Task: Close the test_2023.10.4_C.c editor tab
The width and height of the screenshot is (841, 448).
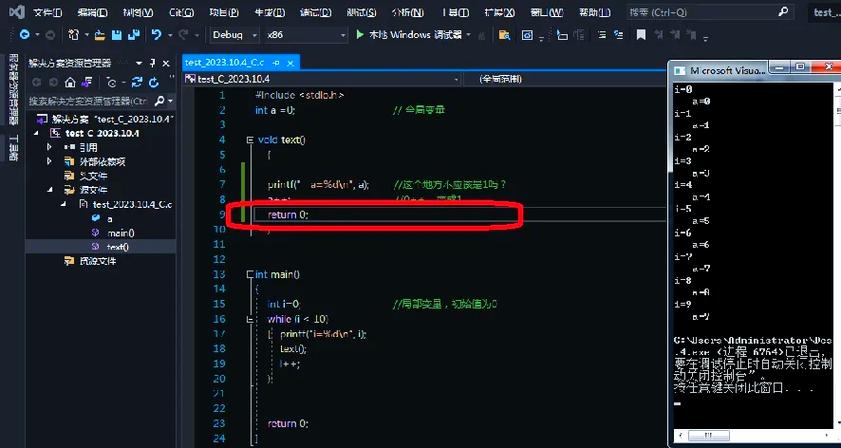Action: 291,63
